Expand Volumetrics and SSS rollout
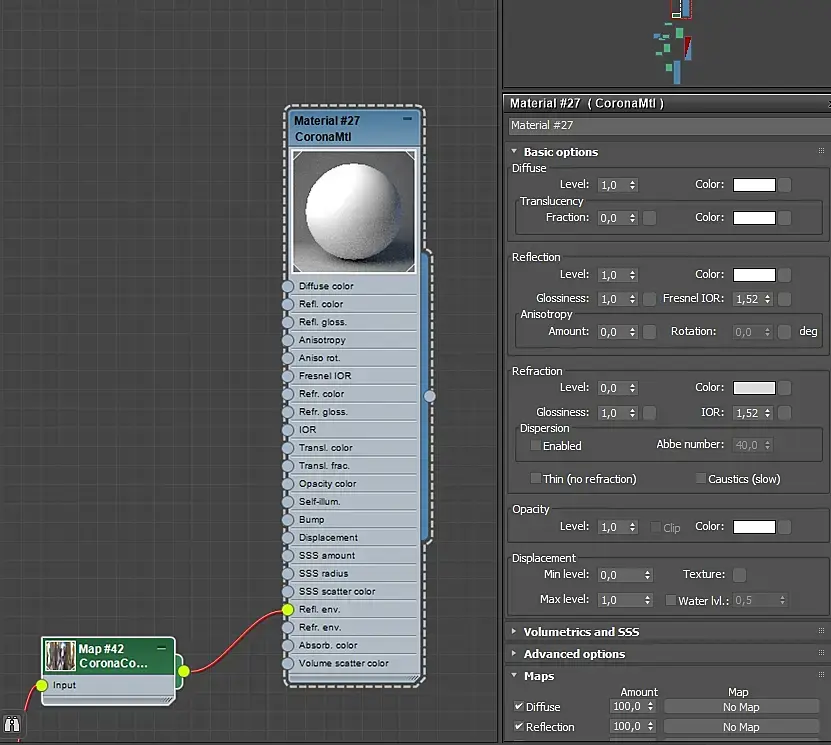831x745 pixels. tap(514, 632)
